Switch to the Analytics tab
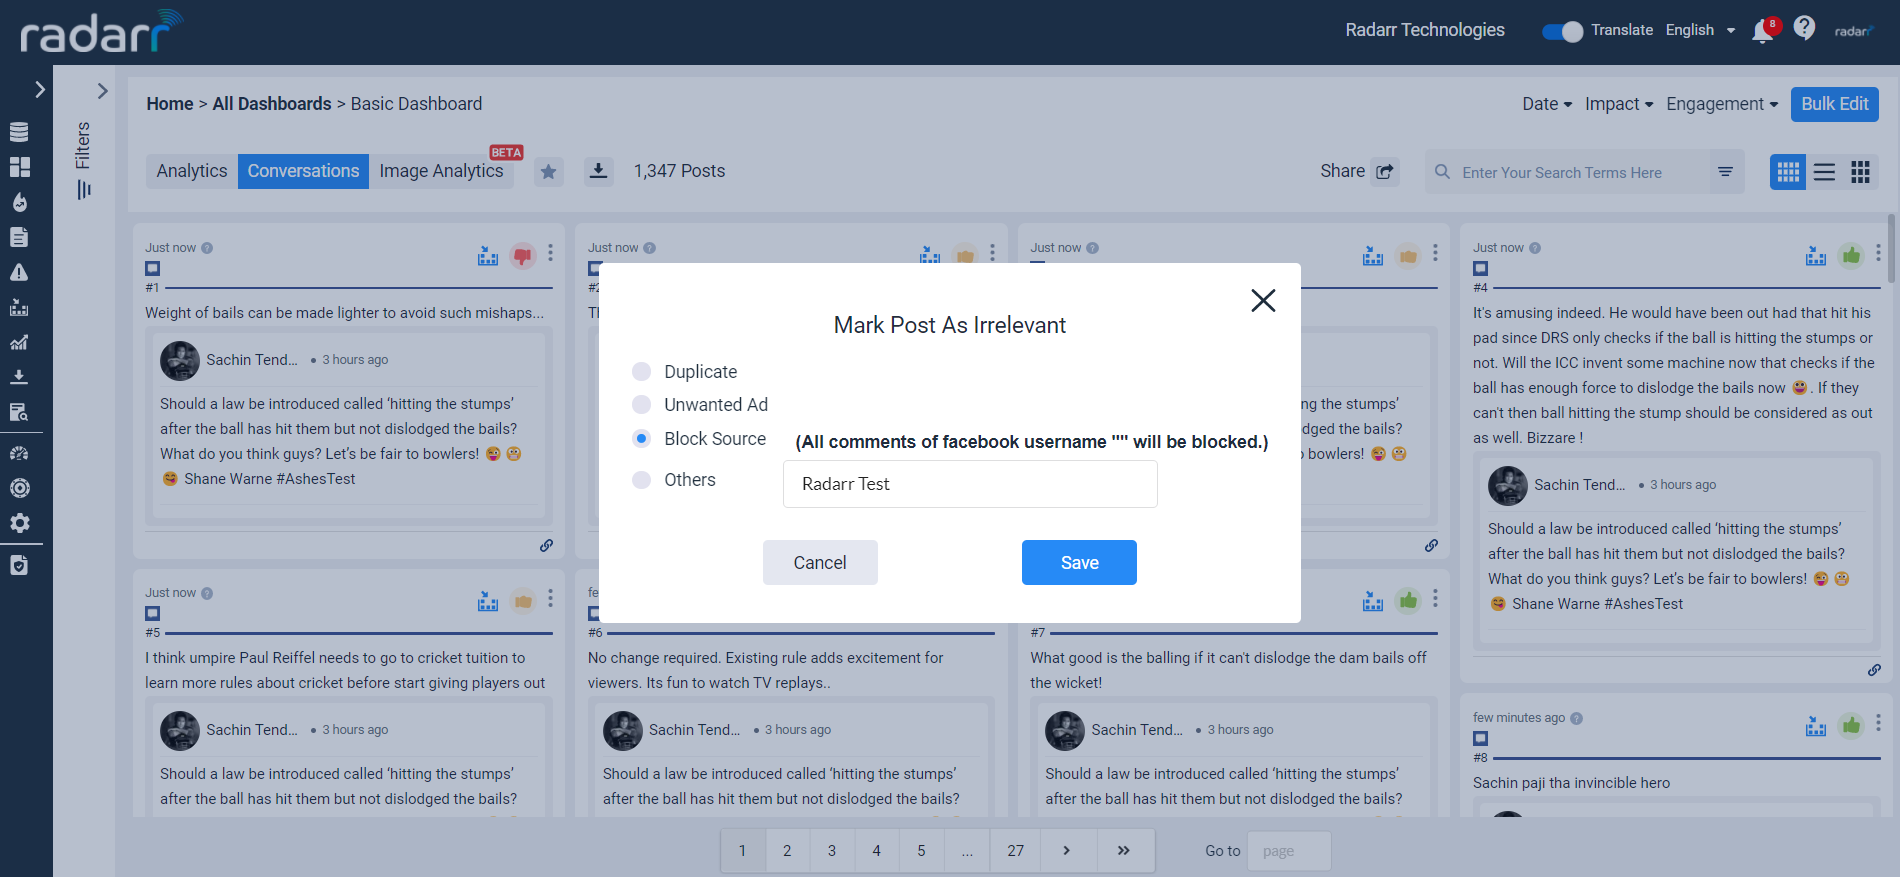 pos(191,171)
